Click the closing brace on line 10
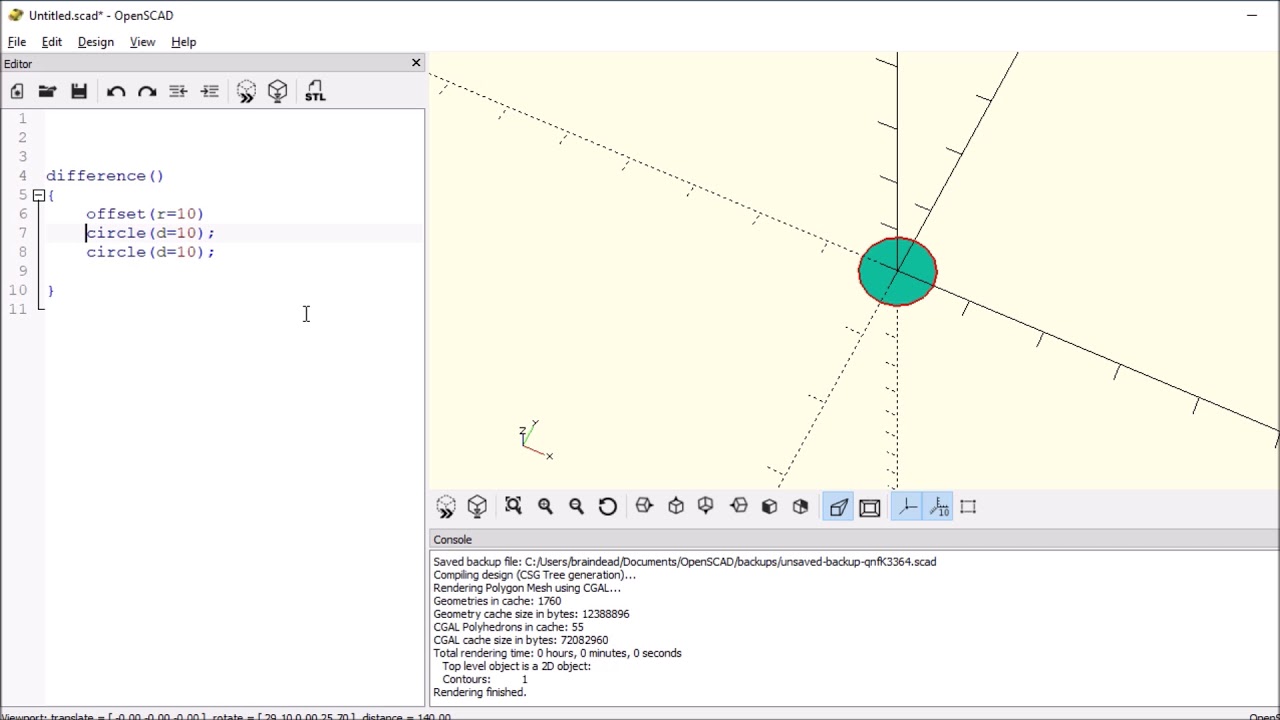Viewport: 1280px width, 720px height. [x=50, y=290]
